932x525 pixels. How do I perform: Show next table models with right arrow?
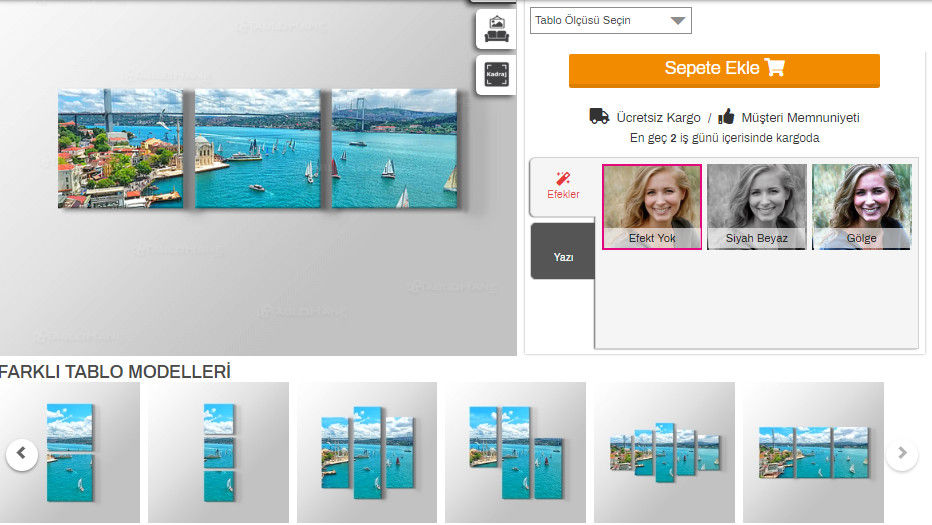[902, 454]
